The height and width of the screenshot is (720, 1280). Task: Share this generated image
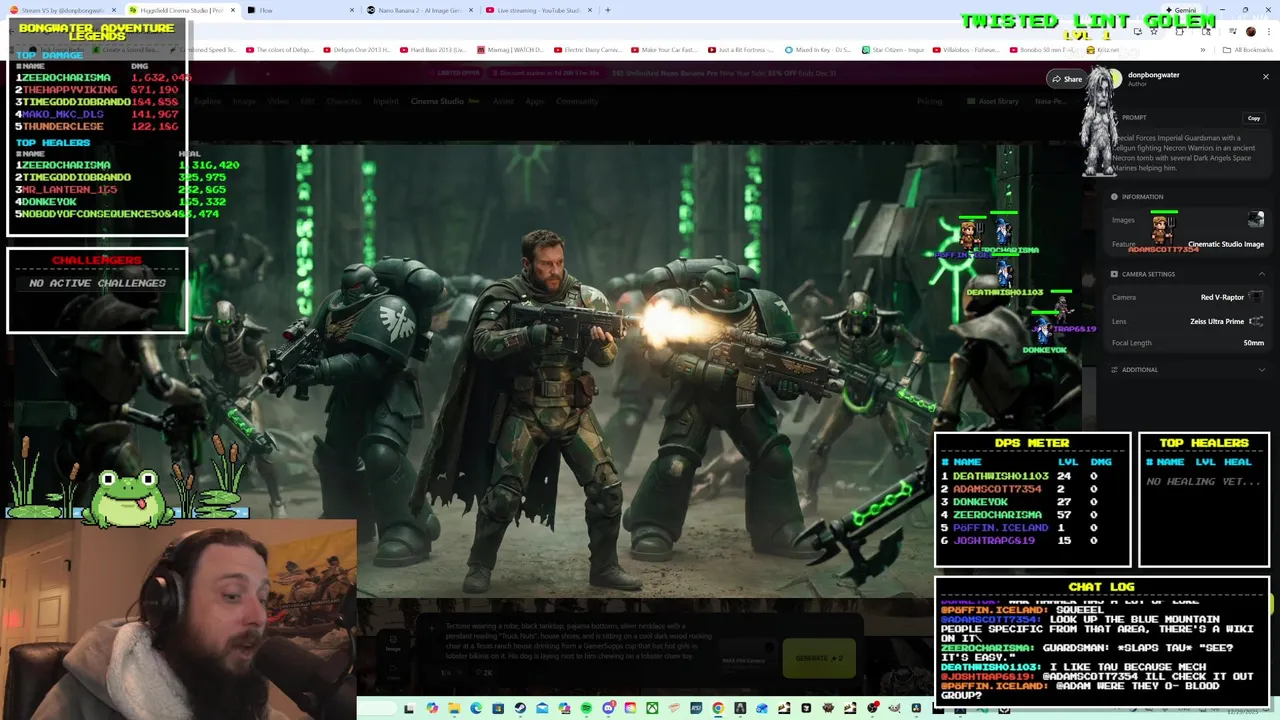(x=1067, y=79)
